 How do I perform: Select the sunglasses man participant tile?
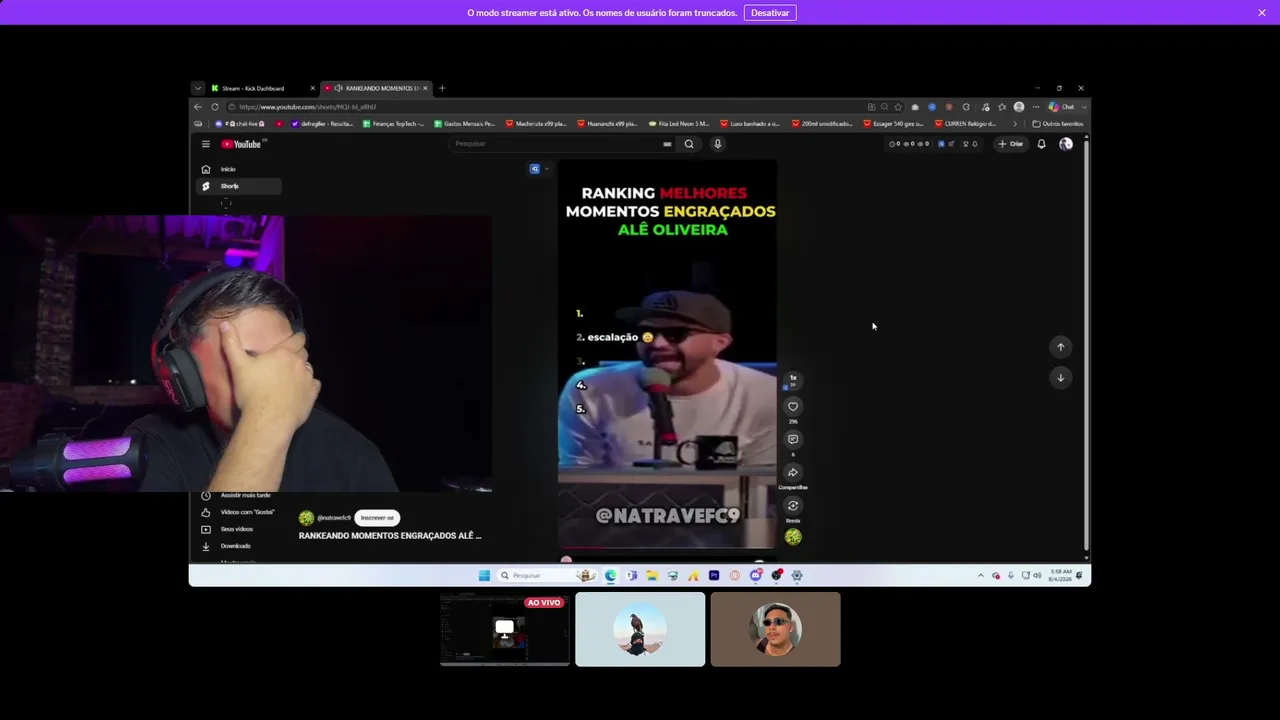click(775, 629)
